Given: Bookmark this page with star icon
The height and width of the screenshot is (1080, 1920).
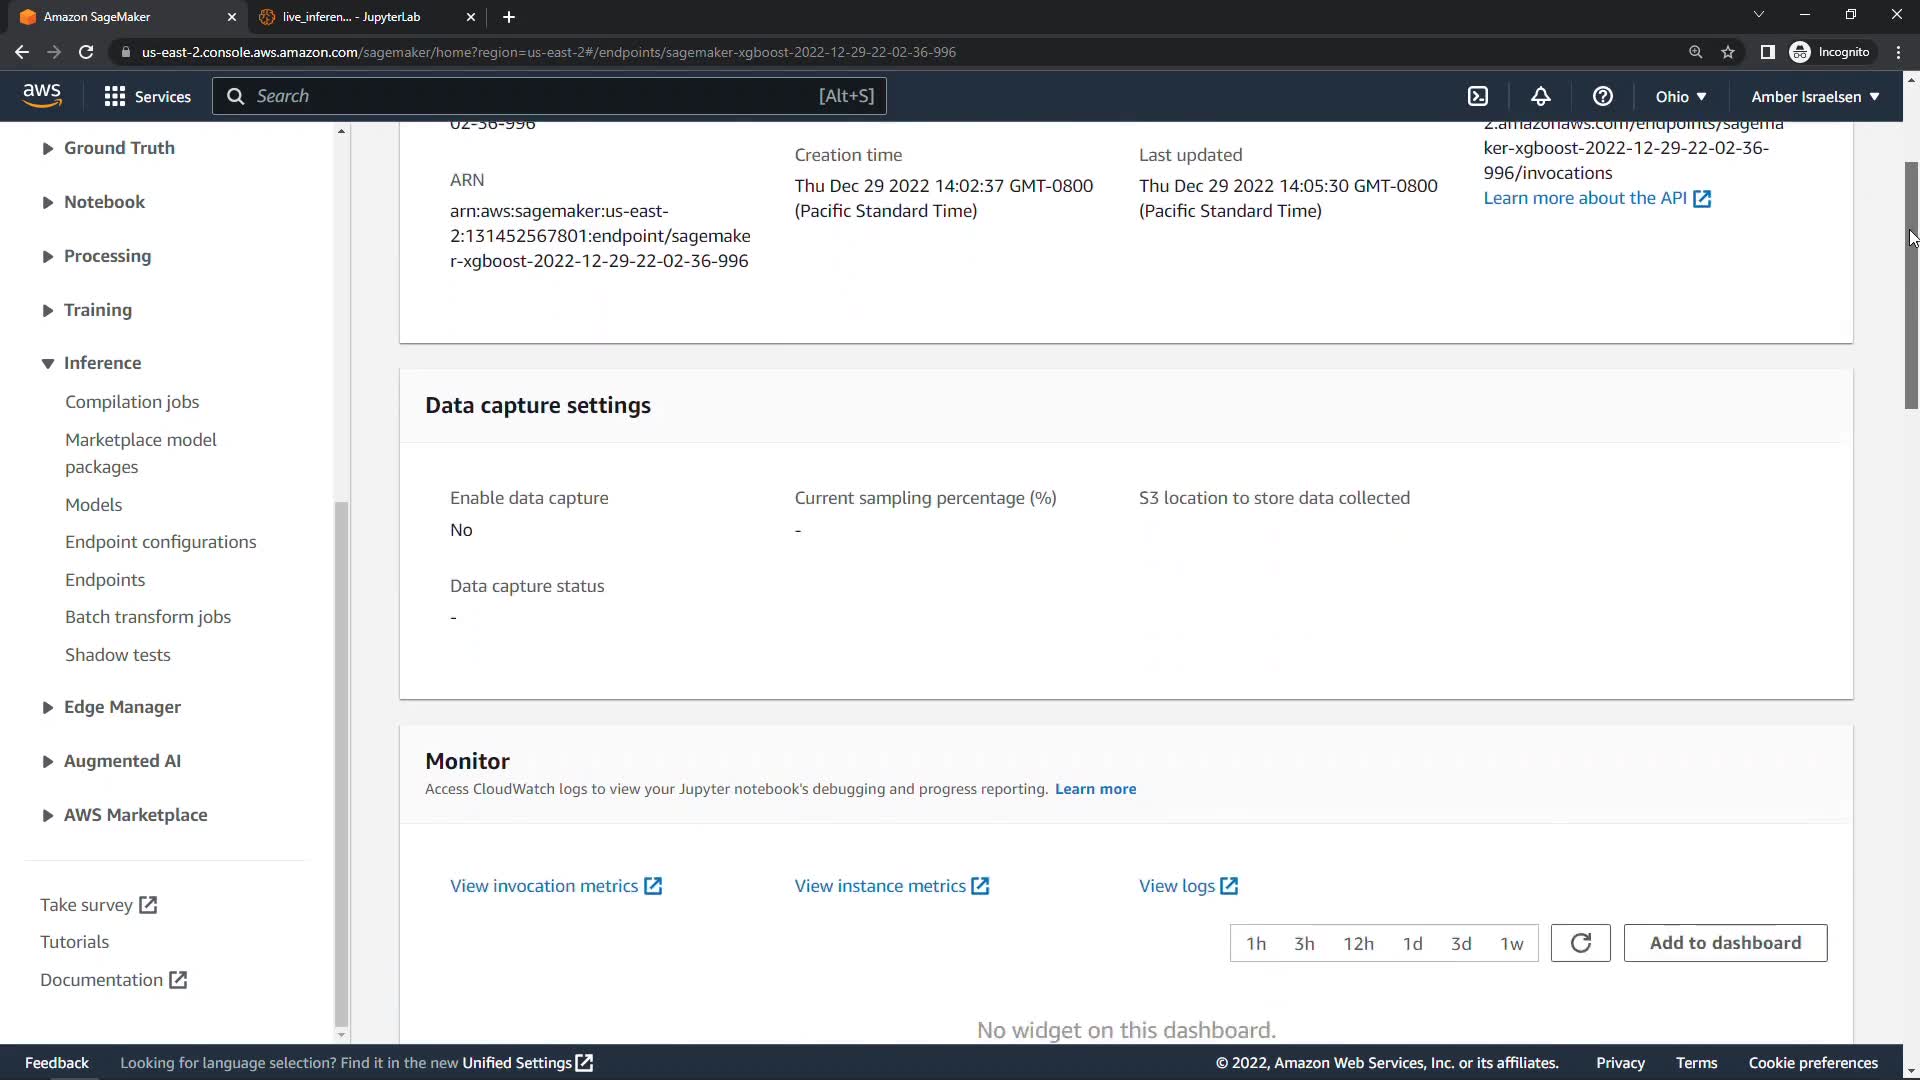Looking at the screenshot, I should [1728, 52].
